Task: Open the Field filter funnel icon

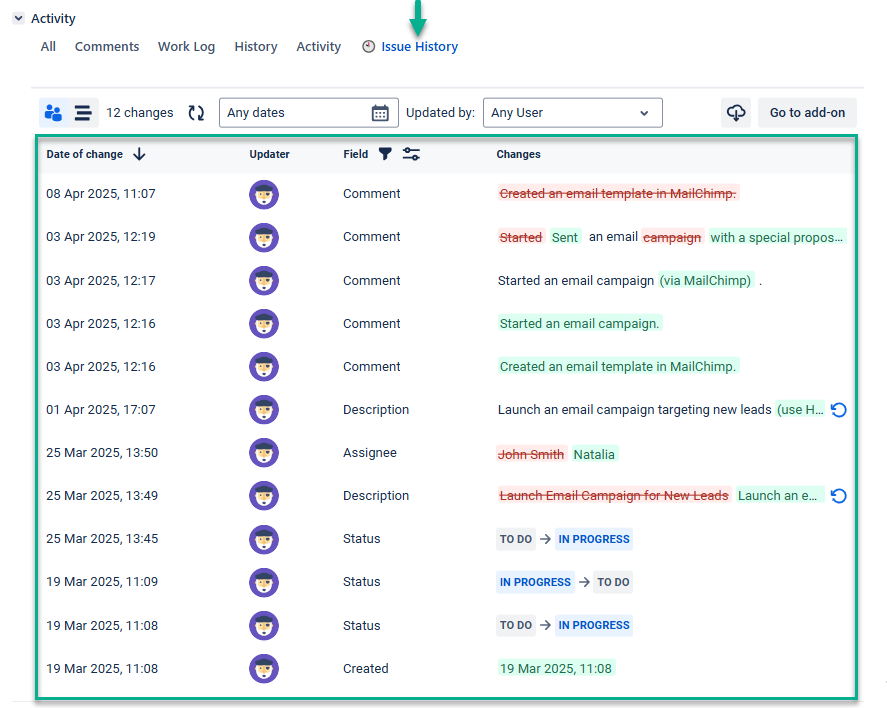Action: pyautogui.click(x=385, y=154)
